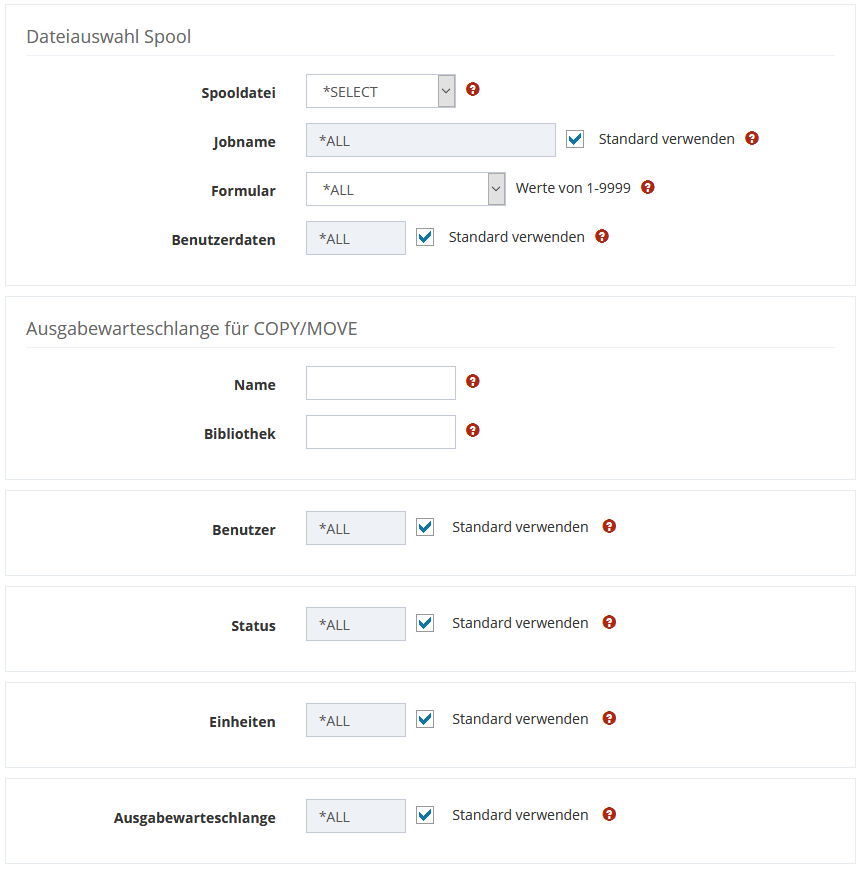861x869 pixels.
Task: Click help icon in Status row
Action: click(609, 622)
